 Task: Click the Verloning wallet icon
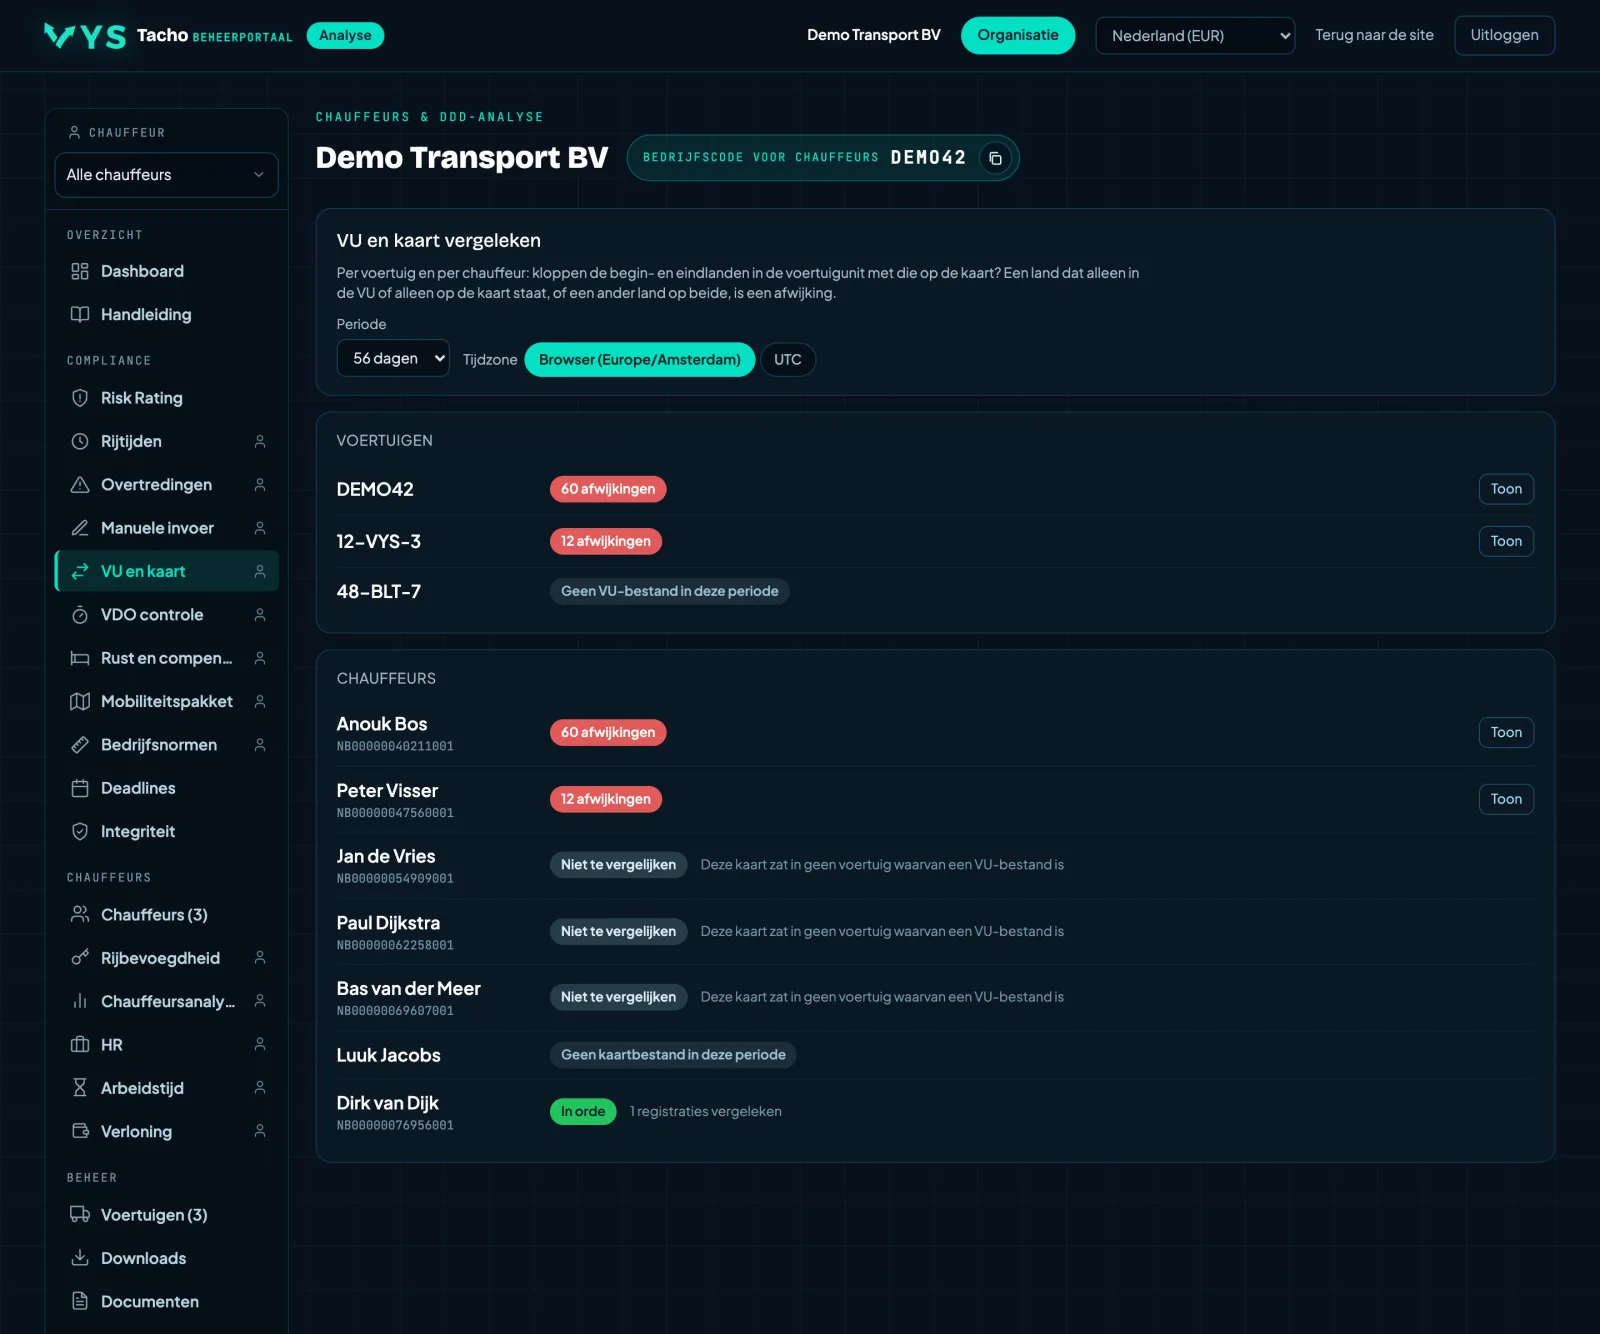[80, 1131]
